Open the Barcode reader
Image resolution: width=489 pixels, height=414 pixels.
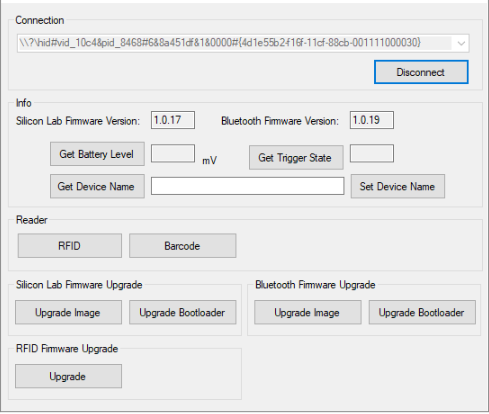pyautogui.click(x=183, y=246)
